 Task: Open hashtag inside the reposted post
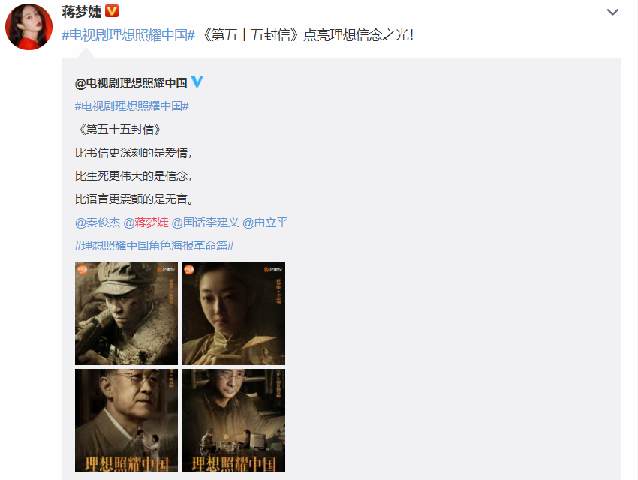[132, 106]
